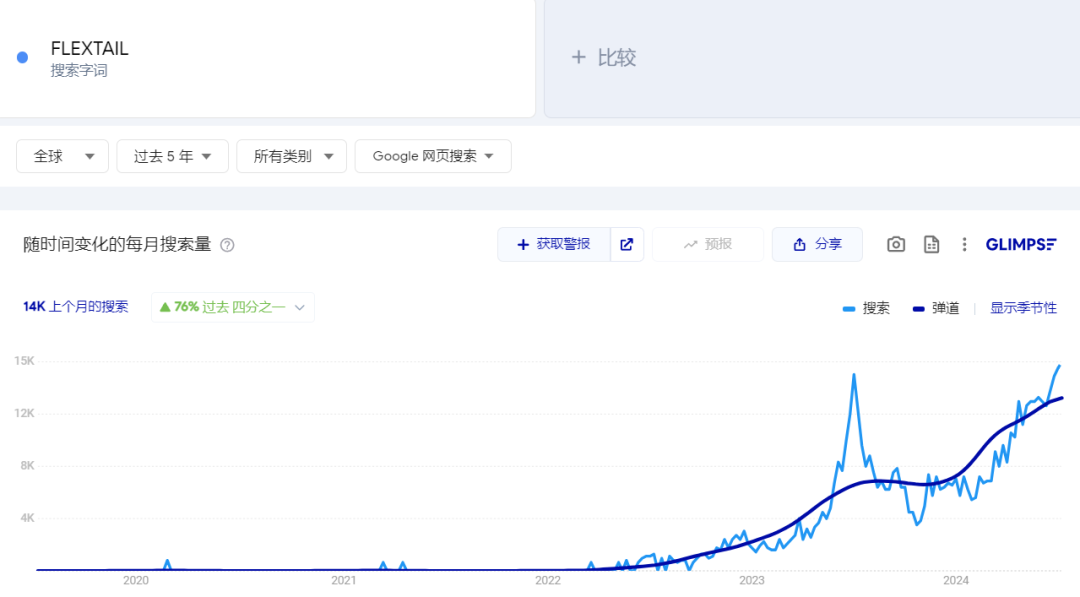Viewport: 1080px width, 597px height.
Task: Click the forecast 预报 trend icon
Action: pos(691,244)
